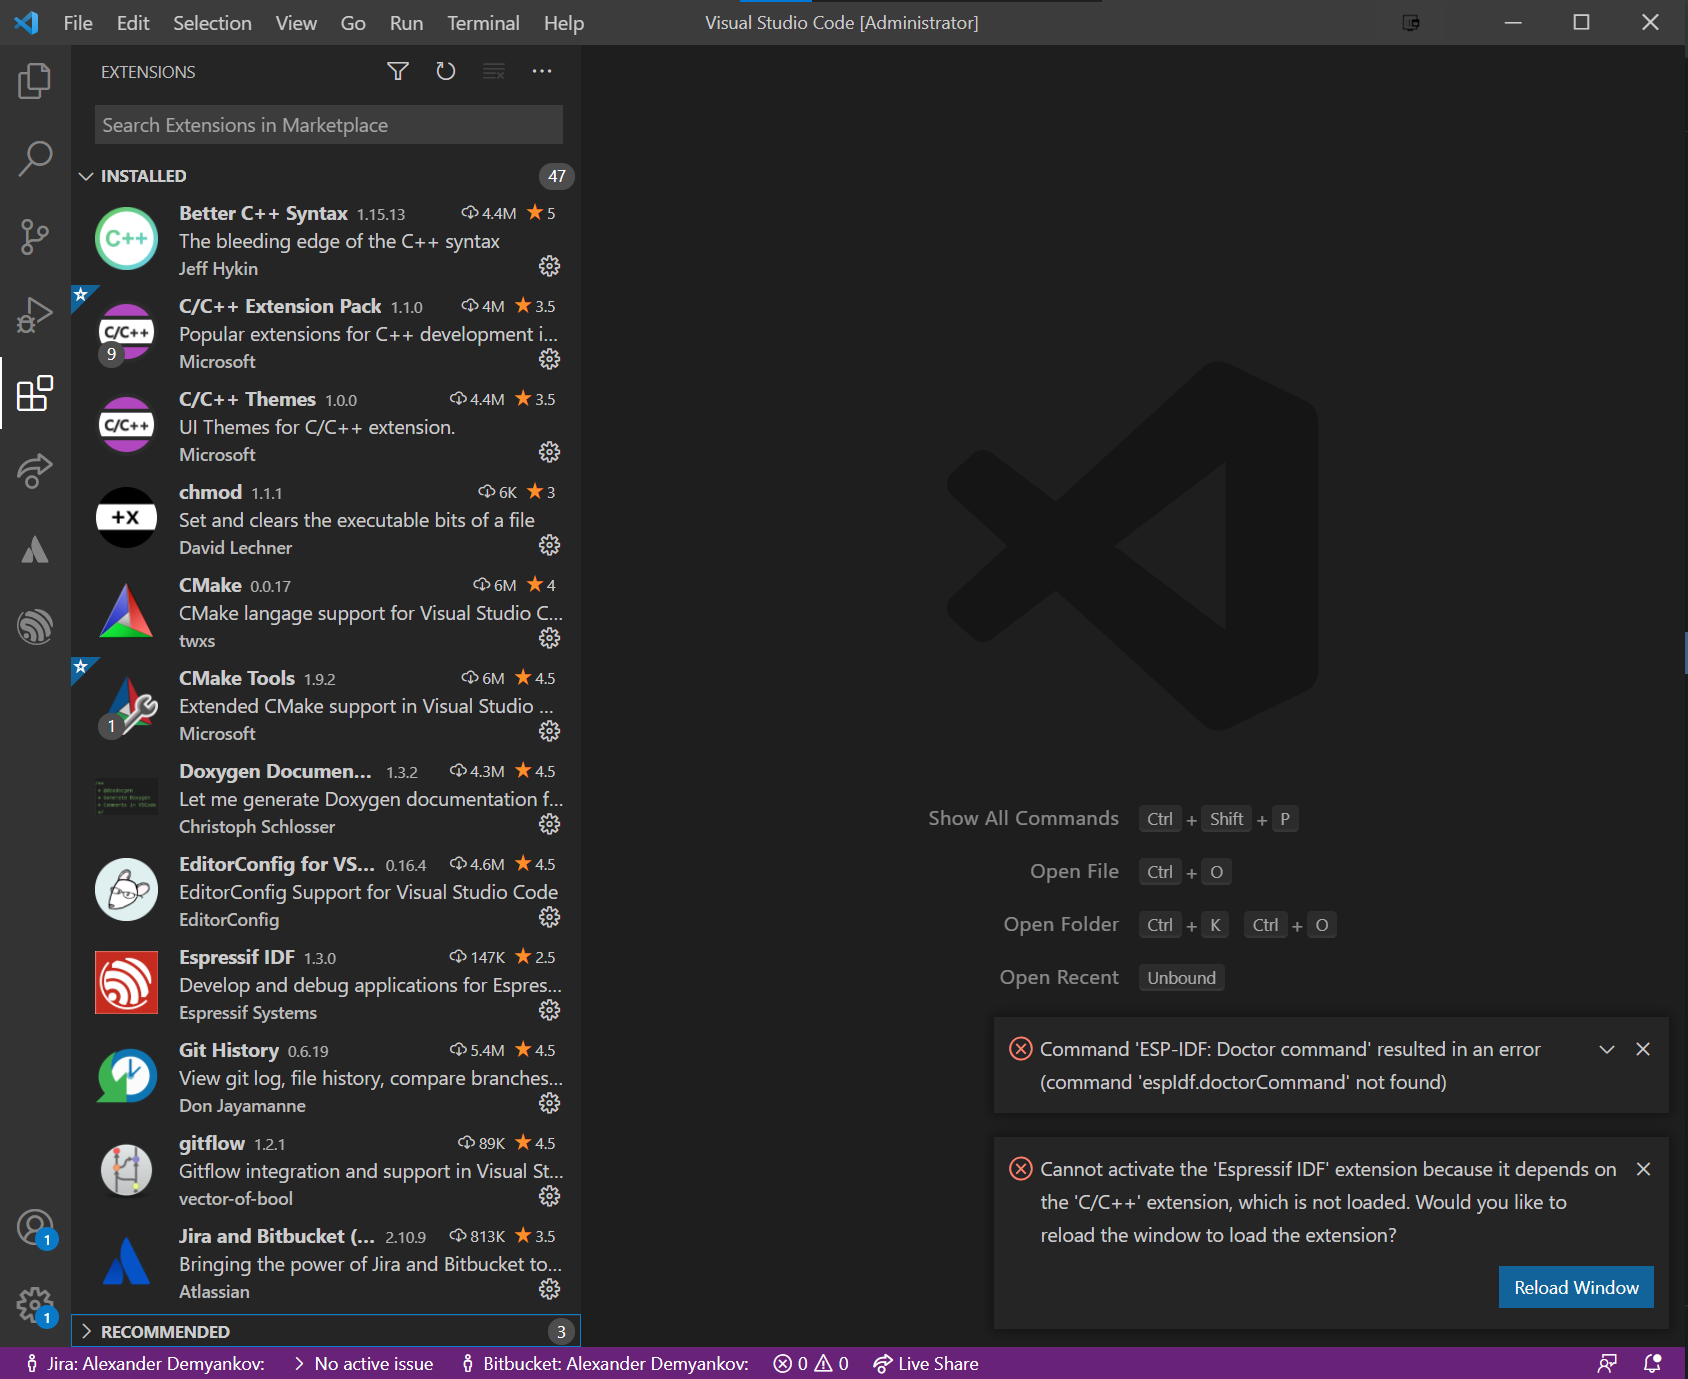
Task: Click 'No active issue' in the status bar
Action: tap(372, 1363)
